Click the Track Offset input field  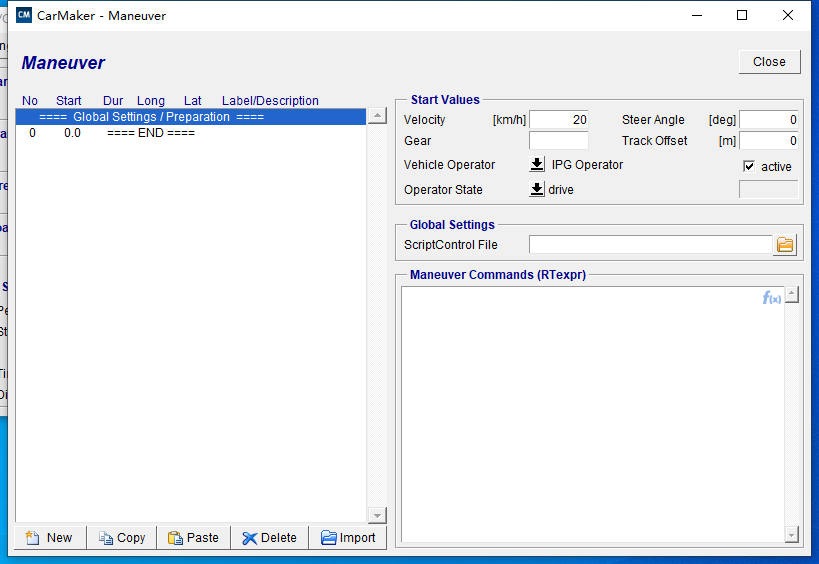[x=769, y=140]
